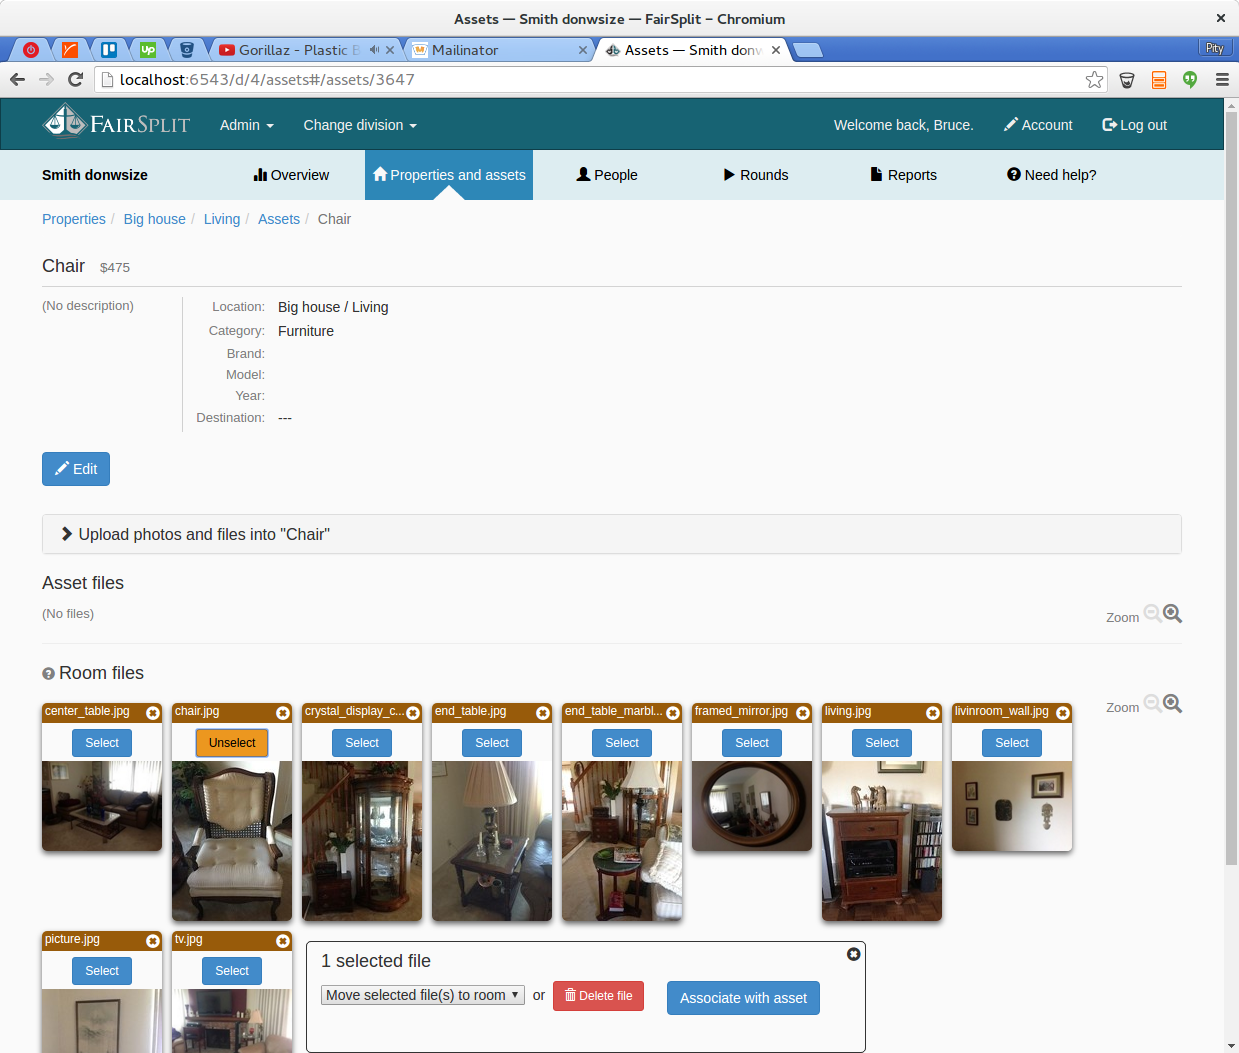Open the Reports tab
The width and height of the screenshot is (1239, 1053).
tap(904, 175)
